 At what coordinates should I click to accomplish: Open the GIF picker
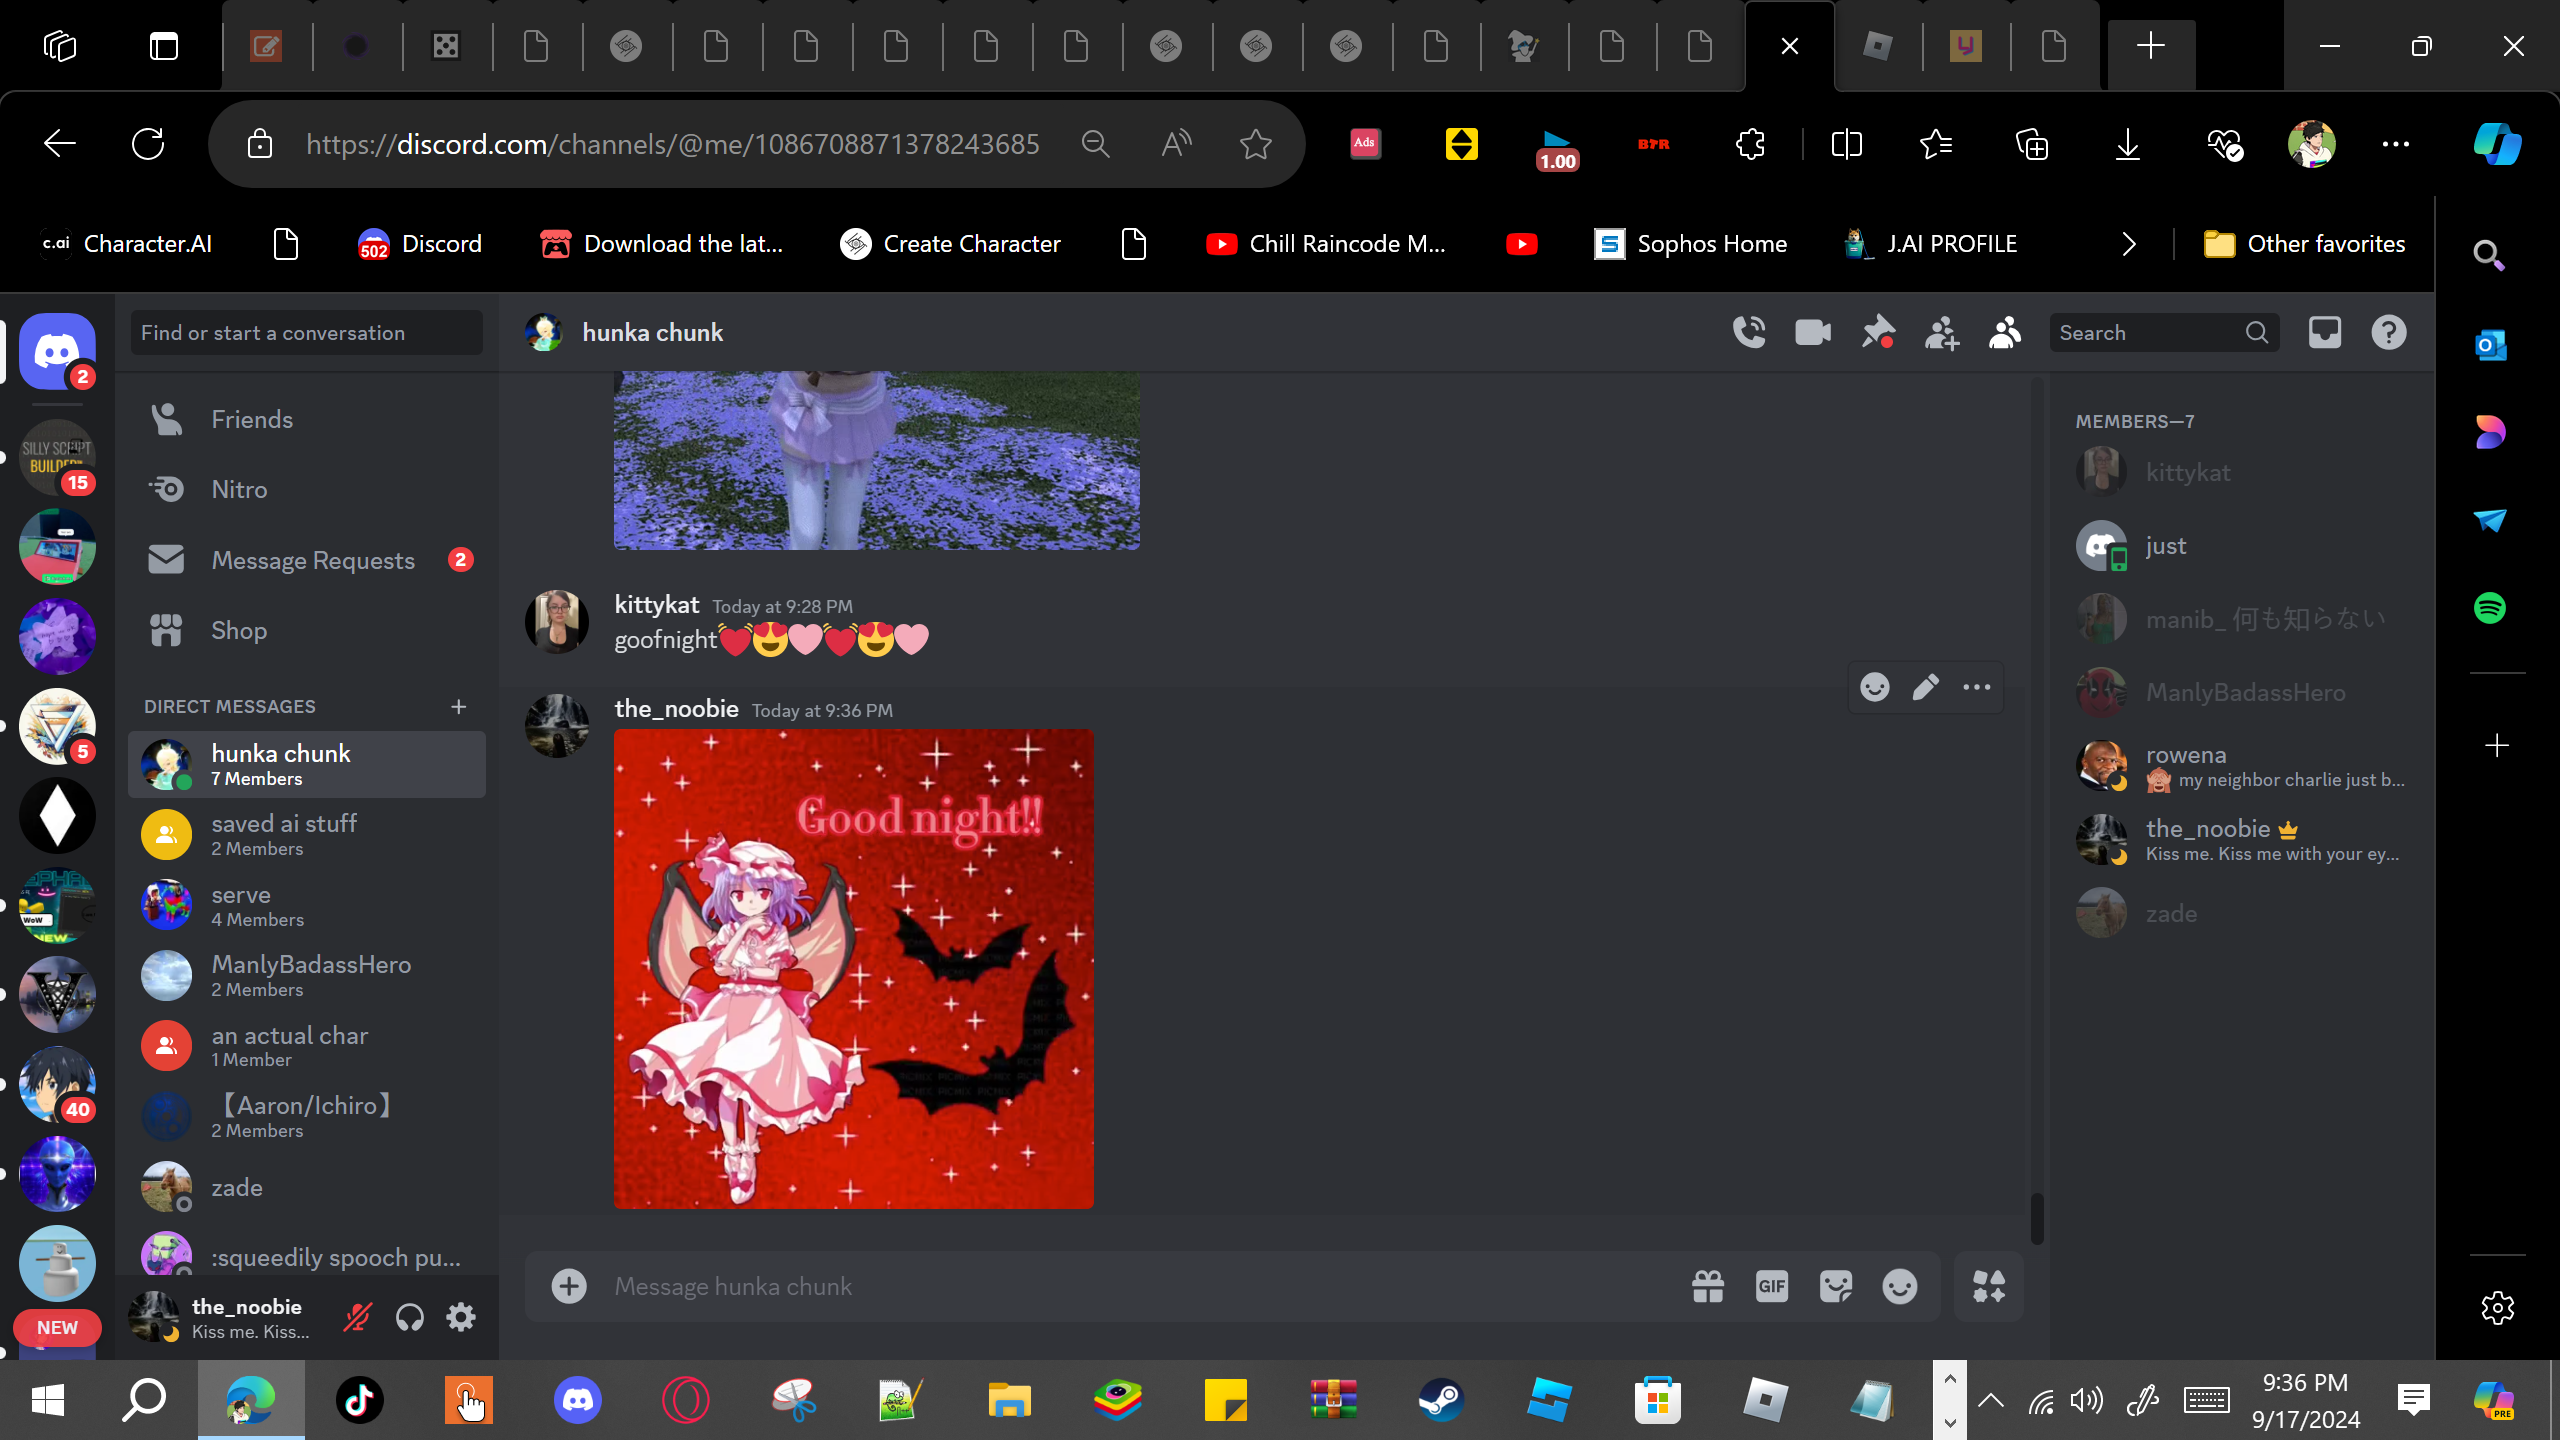coord(1771,1286)
